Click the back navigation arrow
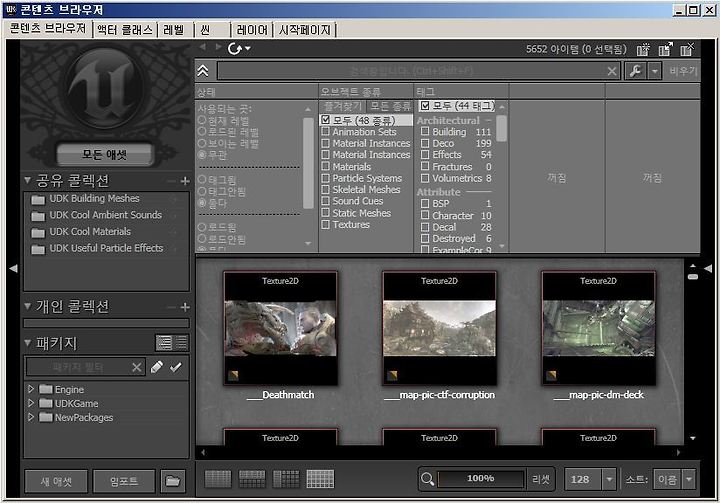 point(203,47)
